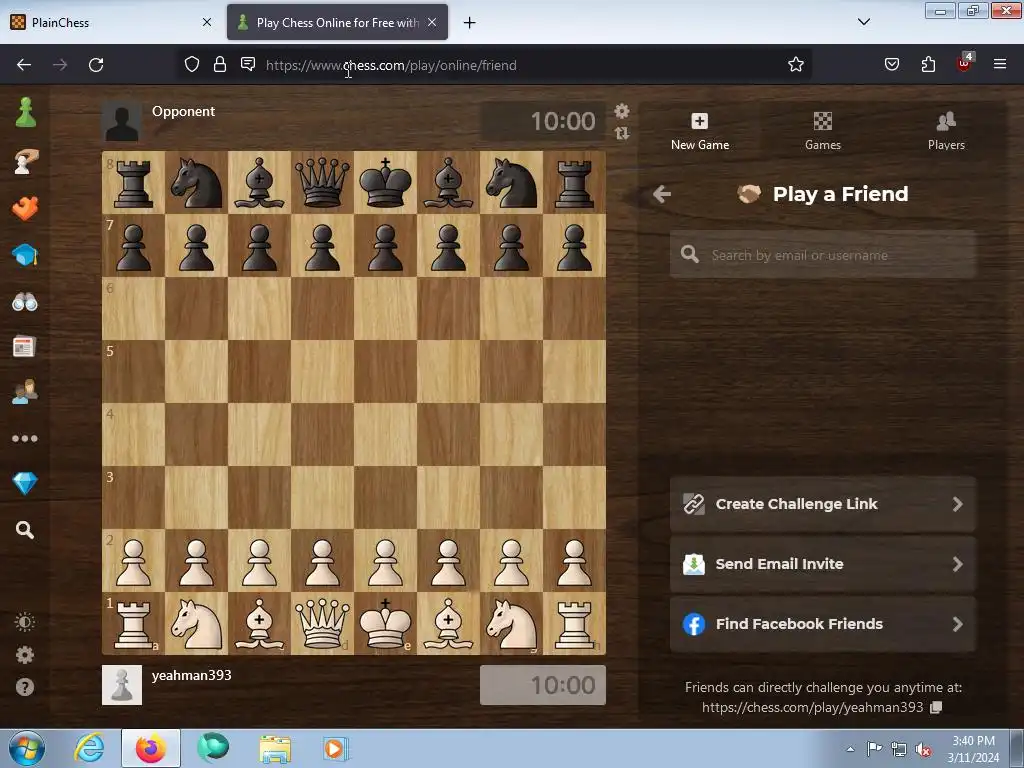Select the white queen on d1
This screenshot has width=1024, height=768.
click(323, 624)
